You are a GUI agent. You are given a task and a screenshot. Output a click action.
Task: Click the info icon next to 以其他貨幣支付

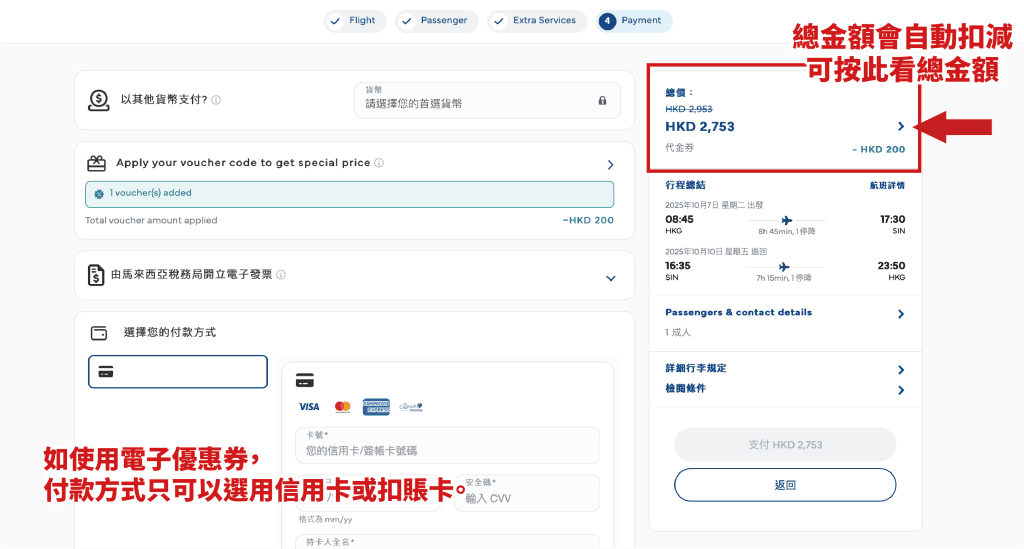click(x=216, y=100)
